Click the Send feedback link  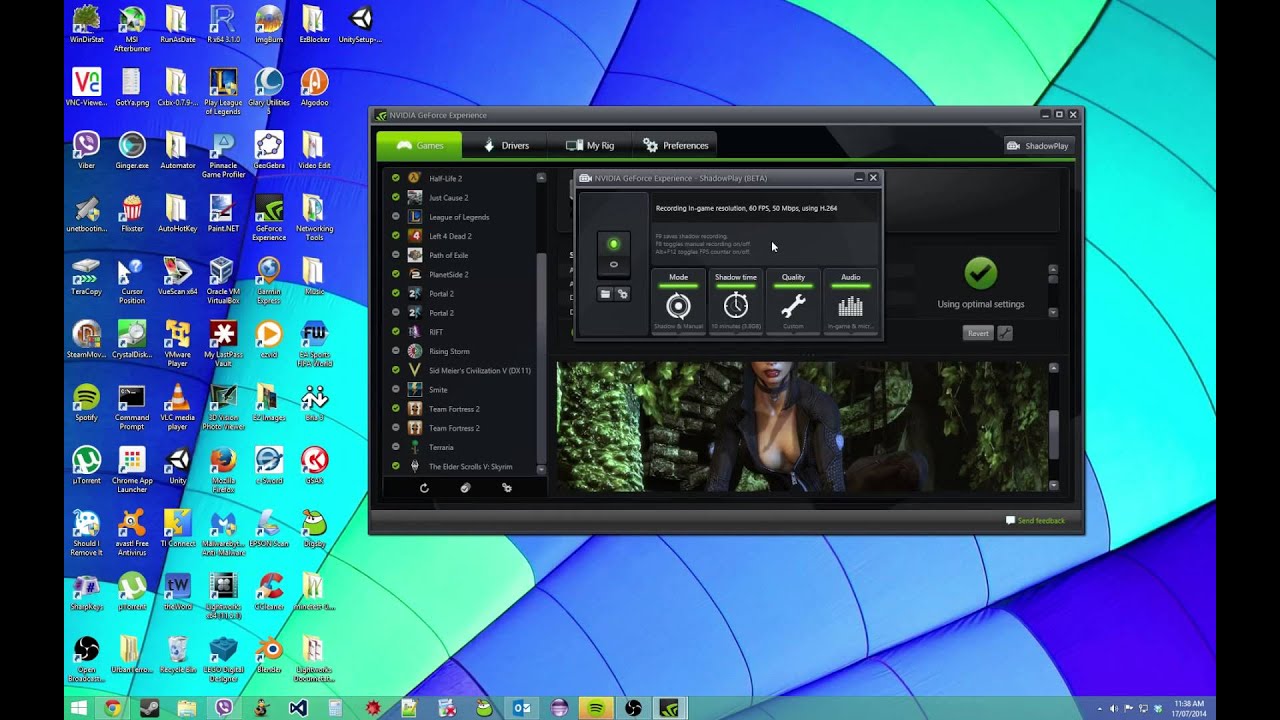pyautogui.click(x=1035, y=521)
